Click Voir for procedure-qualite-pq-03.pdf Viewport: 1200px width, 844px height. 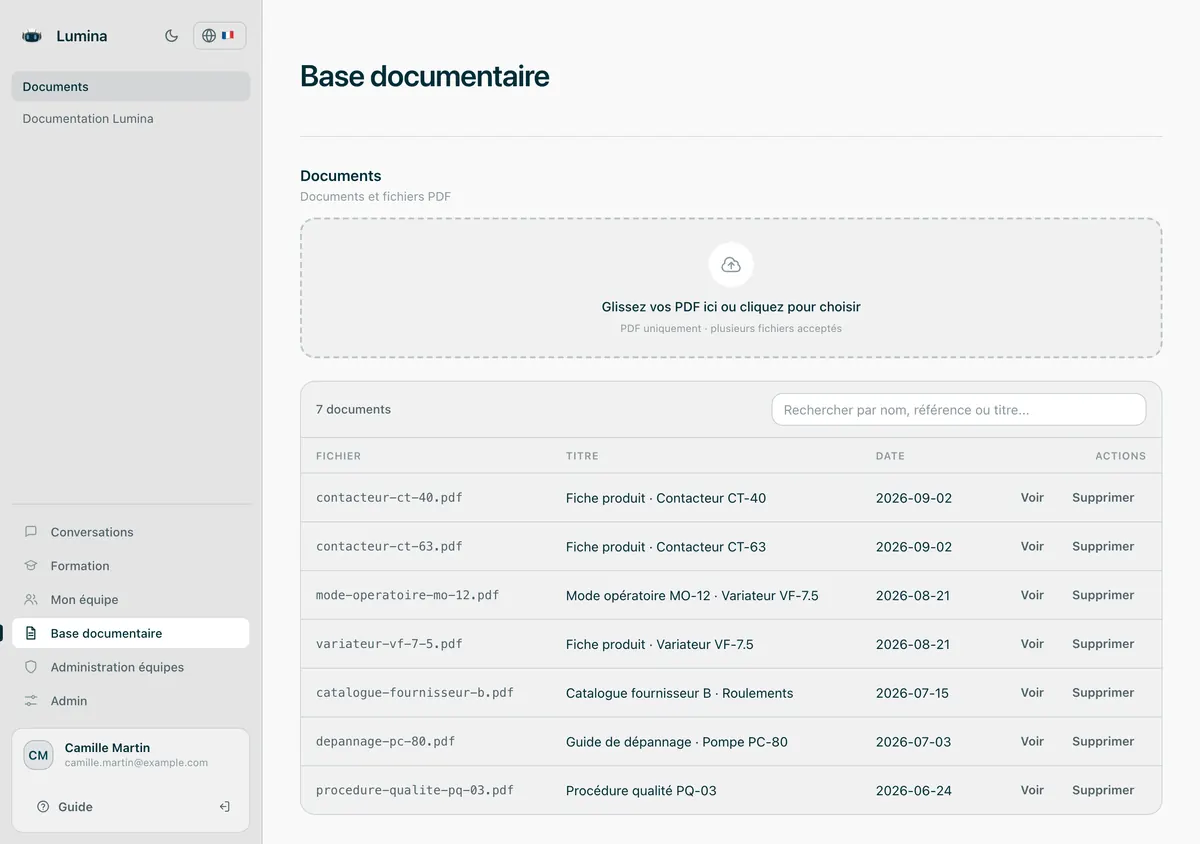[x=1032, y=790]
